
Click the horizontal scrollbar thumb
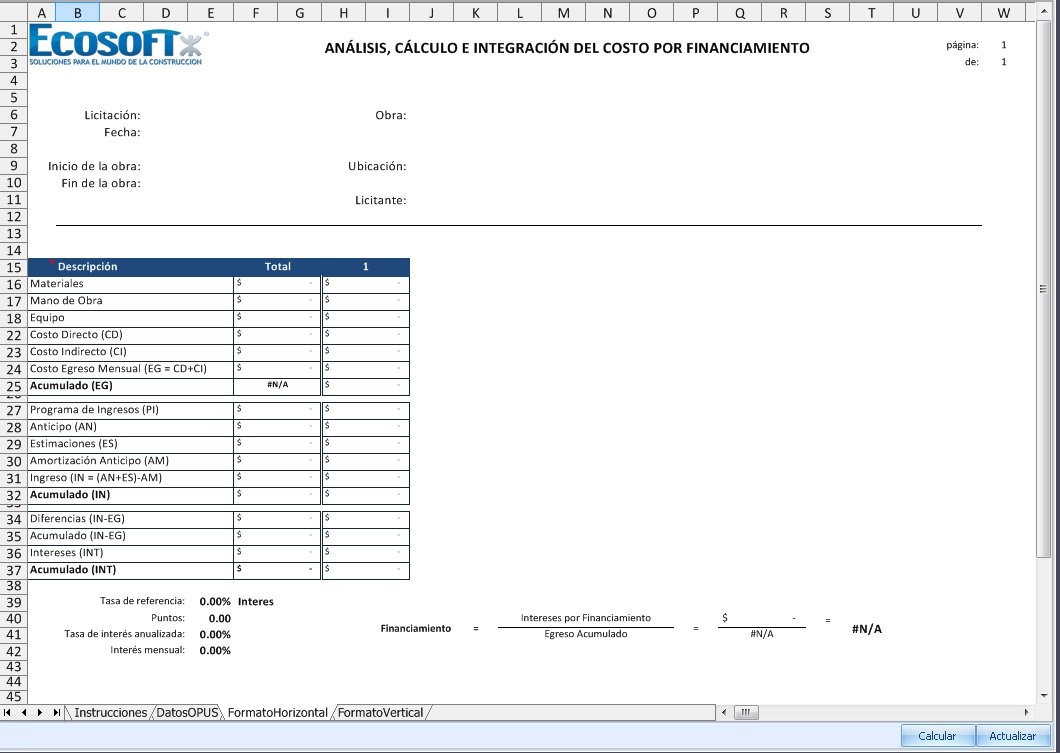(x=746, y=712)
